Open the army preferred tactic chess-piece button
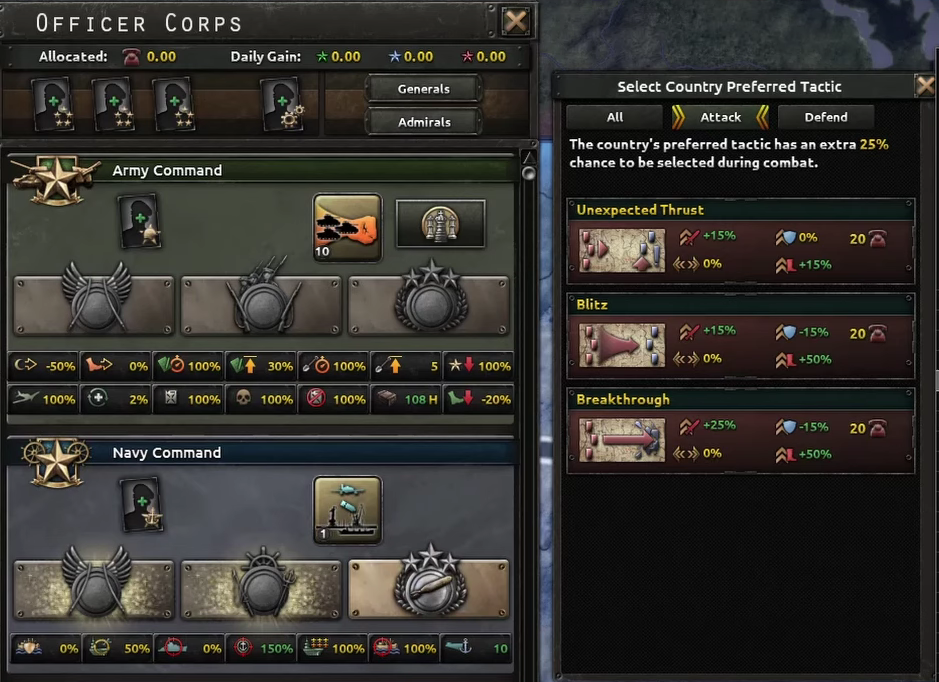This screenshot has width=939, height=682. (x=440, y=224)
